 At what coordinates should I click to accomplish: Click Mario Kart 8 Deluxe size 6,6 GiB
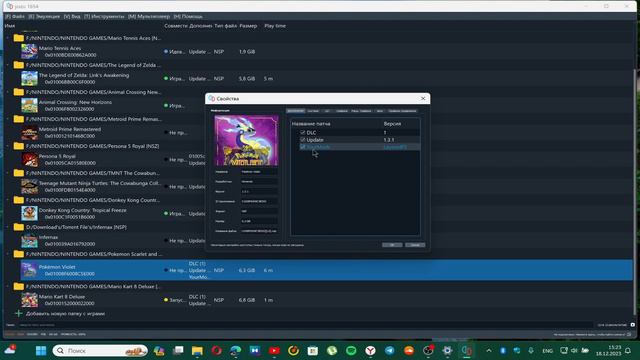coord(247,300)
